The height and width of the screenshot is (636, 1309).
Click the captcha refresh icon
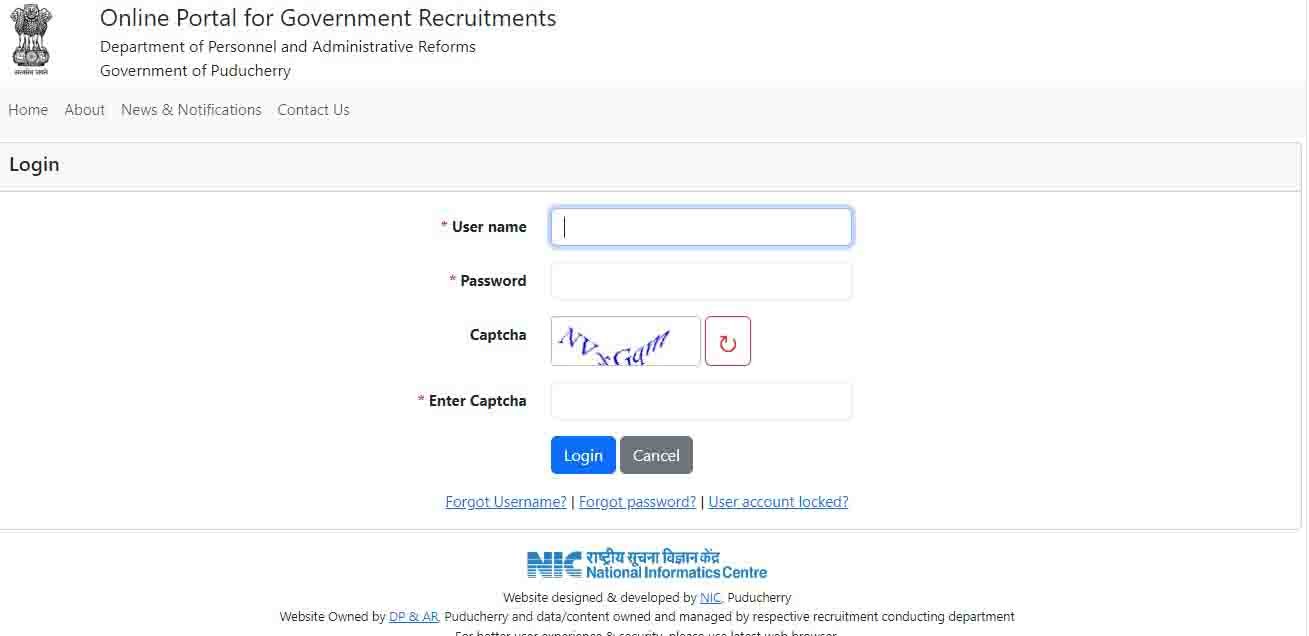[727, 342]
